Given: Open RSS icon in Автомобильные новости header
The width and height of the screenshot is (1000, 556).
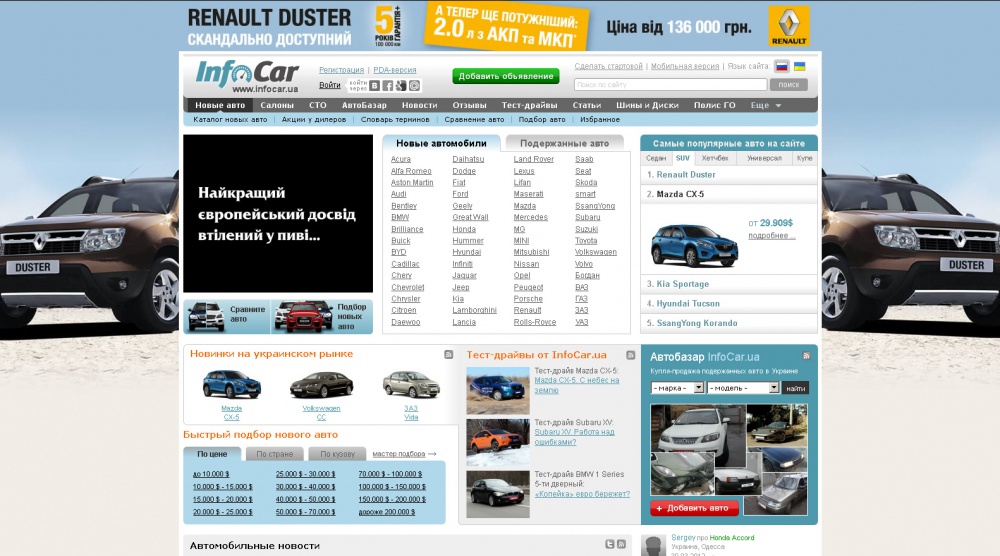Looking at the screenshot, I should point(621,544).
